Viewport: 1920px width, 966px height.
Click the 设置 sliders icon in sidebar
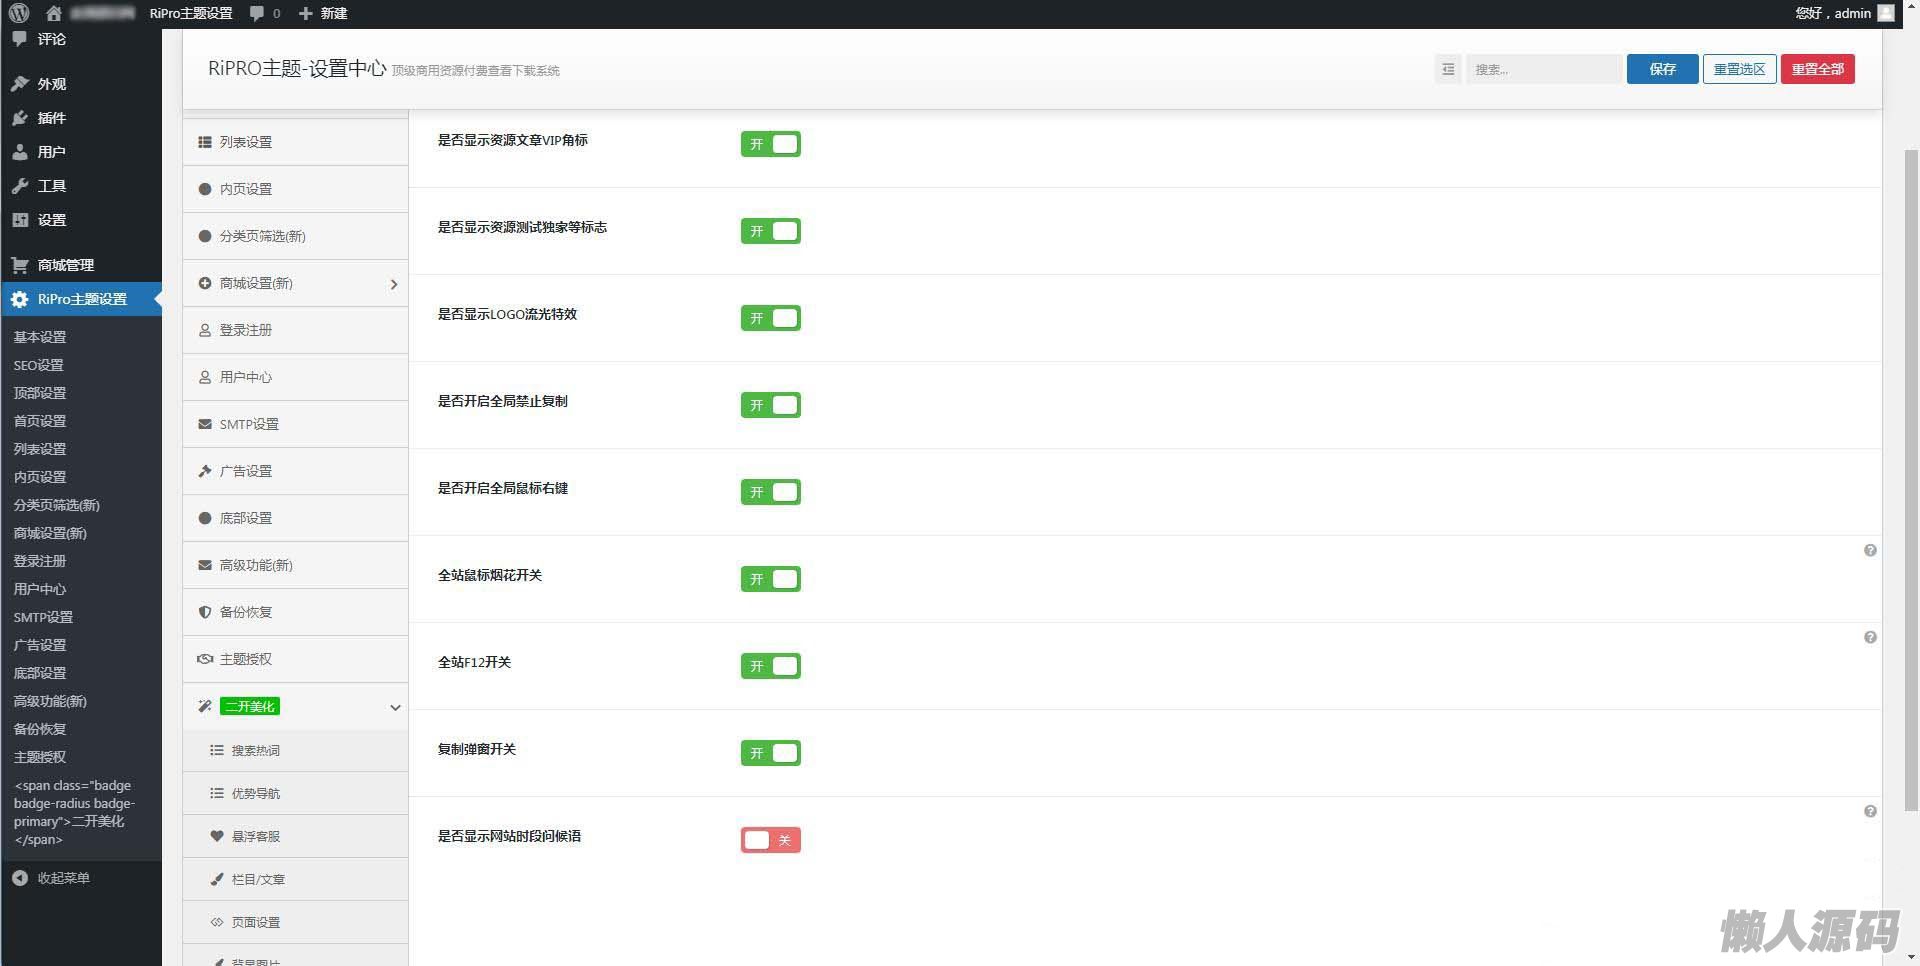click(20, 220)
